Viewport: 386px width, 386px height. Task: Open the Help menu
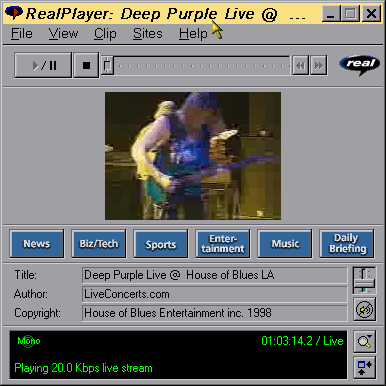(193, 34)
